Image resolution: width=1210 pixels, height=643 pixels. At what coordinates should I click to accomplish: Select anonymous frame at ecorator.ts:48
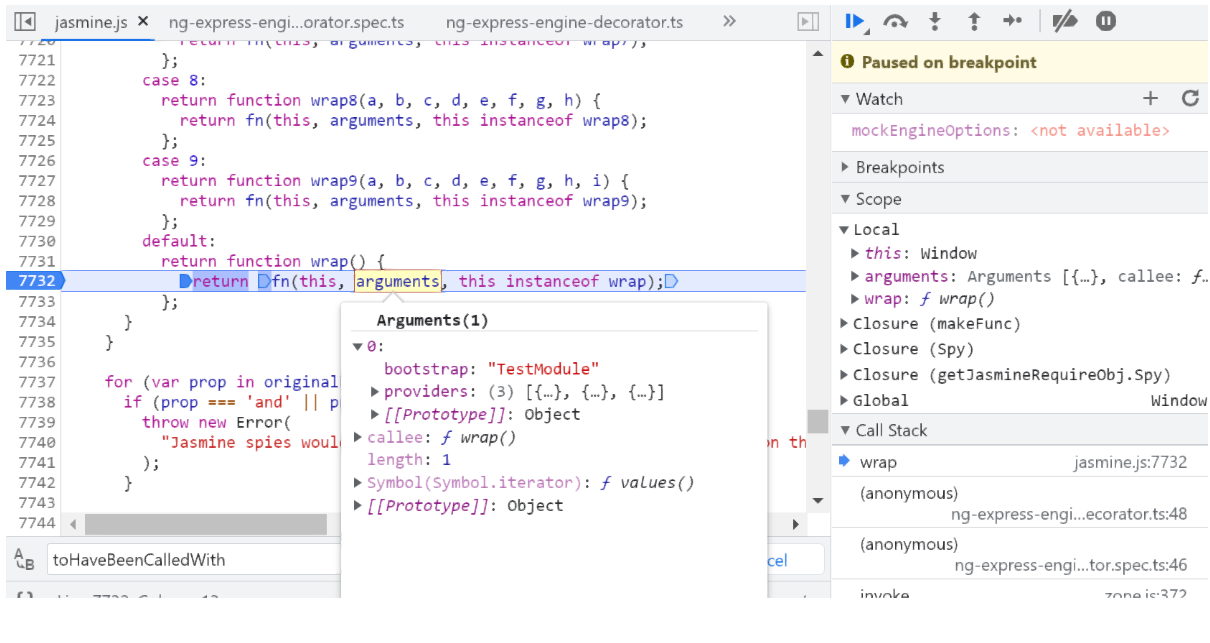point(1020,503)
